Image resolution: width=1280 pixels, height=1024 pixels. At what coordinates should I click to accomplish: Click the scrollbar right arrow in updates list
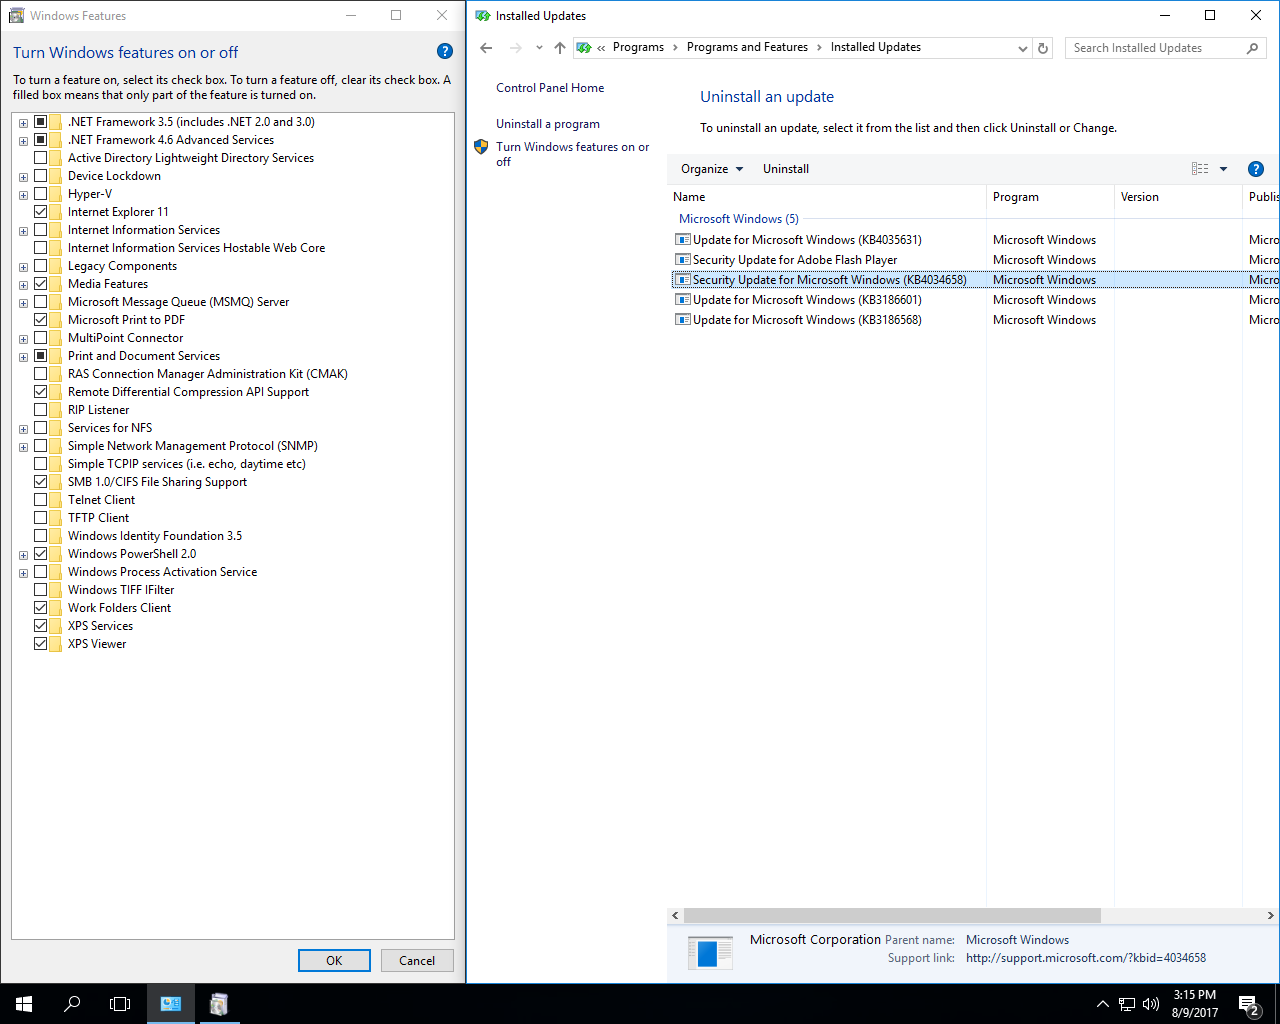click(1270, 916)
